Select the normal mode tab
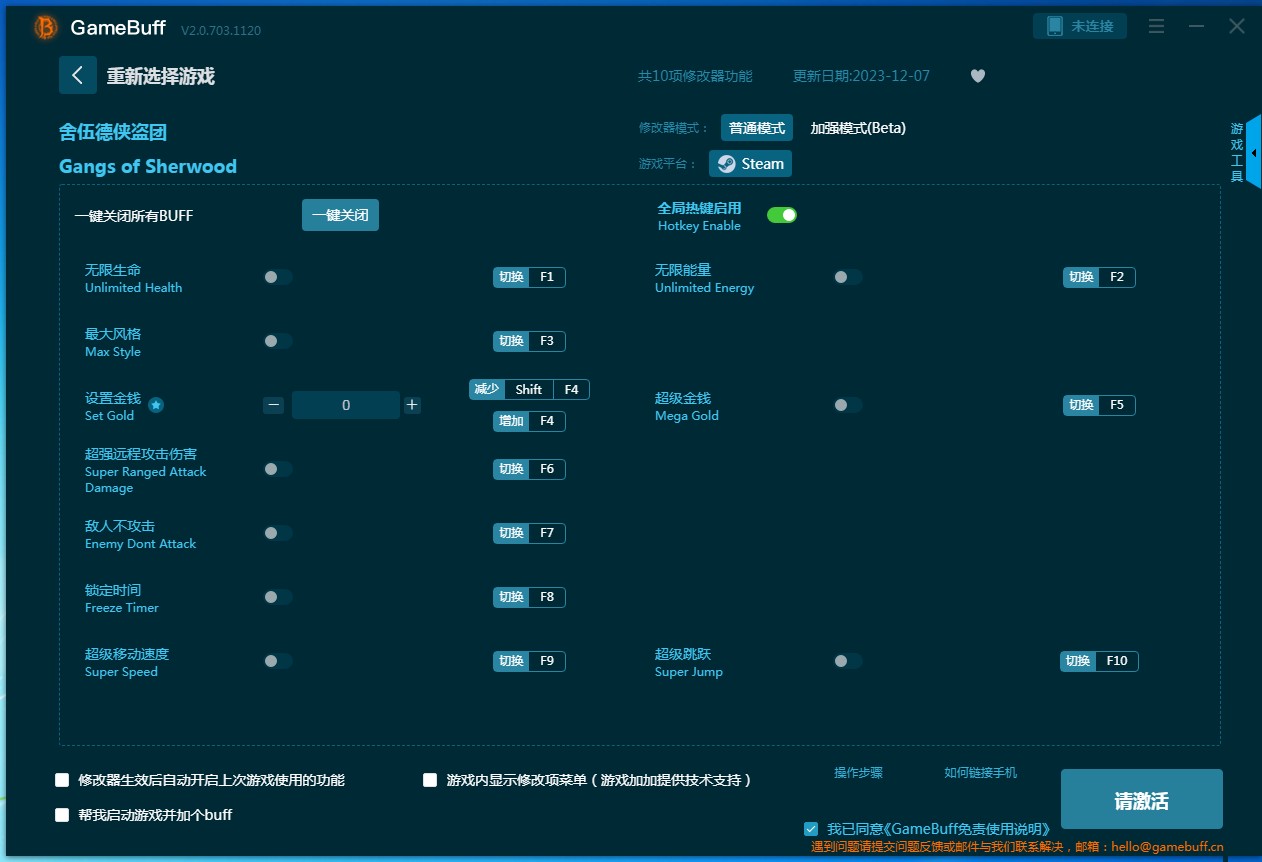Image resolution: width=1262 pixels, height=862 pixels. [757, 128]
